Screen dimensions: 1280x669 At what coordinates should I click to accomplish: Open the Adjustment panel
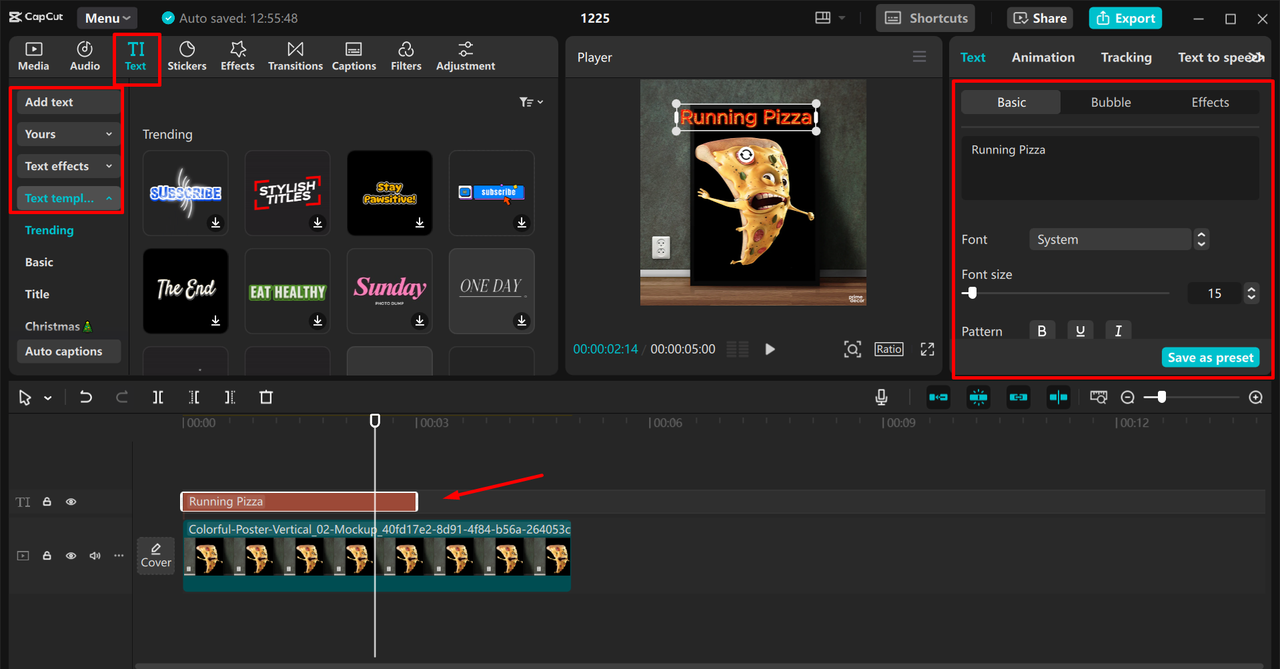pyautogui.click(x=466, y=56)
